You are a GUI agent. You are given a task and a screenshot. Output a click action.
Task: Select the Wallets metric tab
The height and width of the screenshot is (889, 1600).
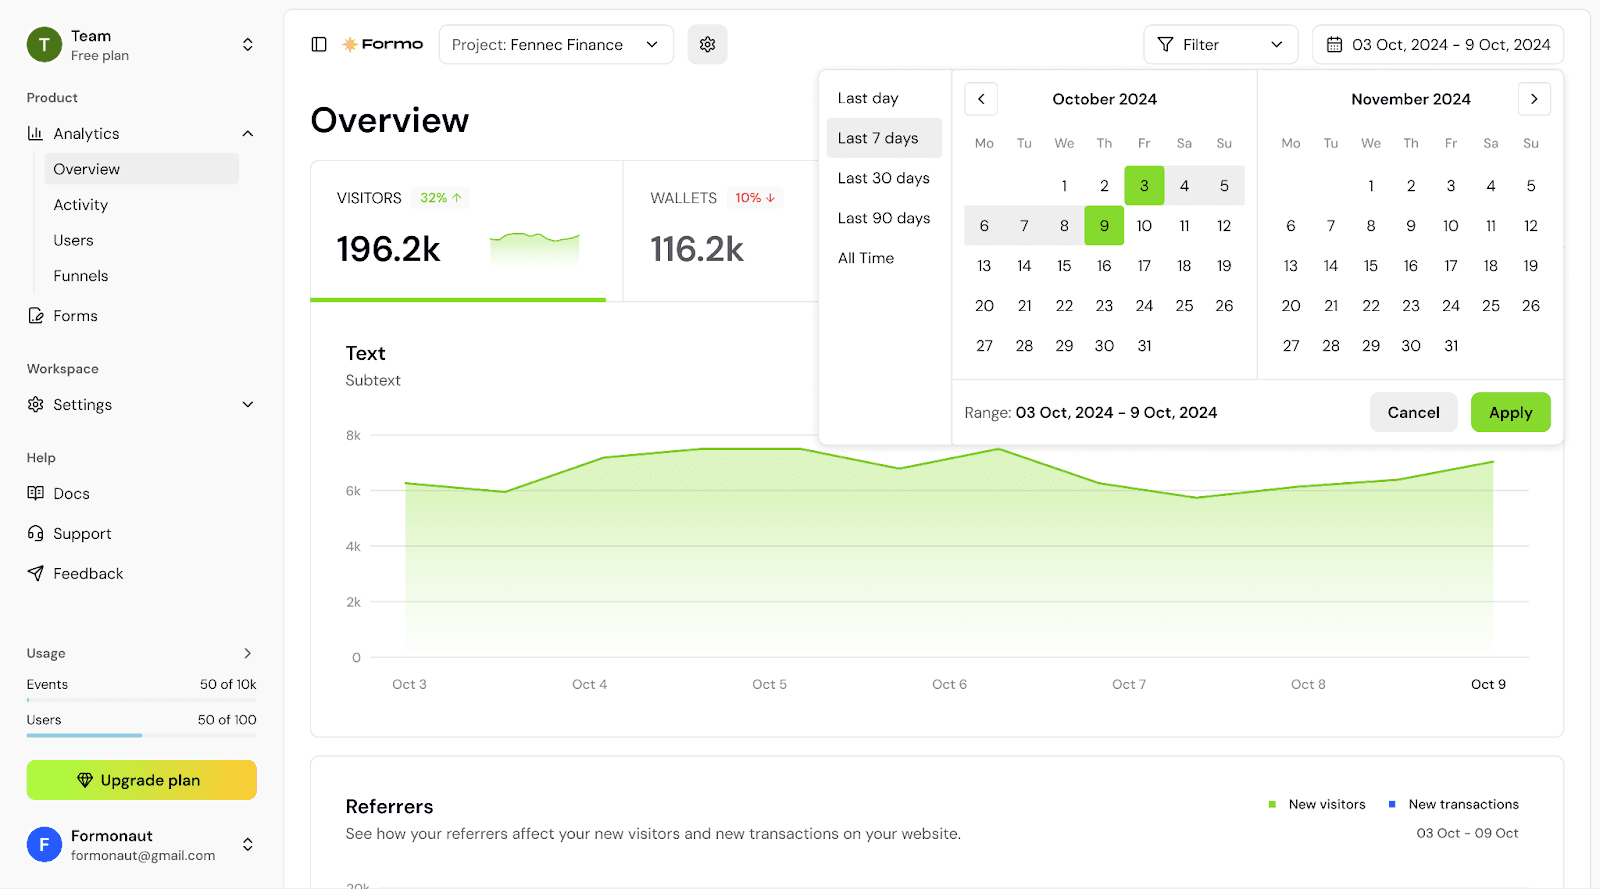pyautogui.click(x=721, y=231)
